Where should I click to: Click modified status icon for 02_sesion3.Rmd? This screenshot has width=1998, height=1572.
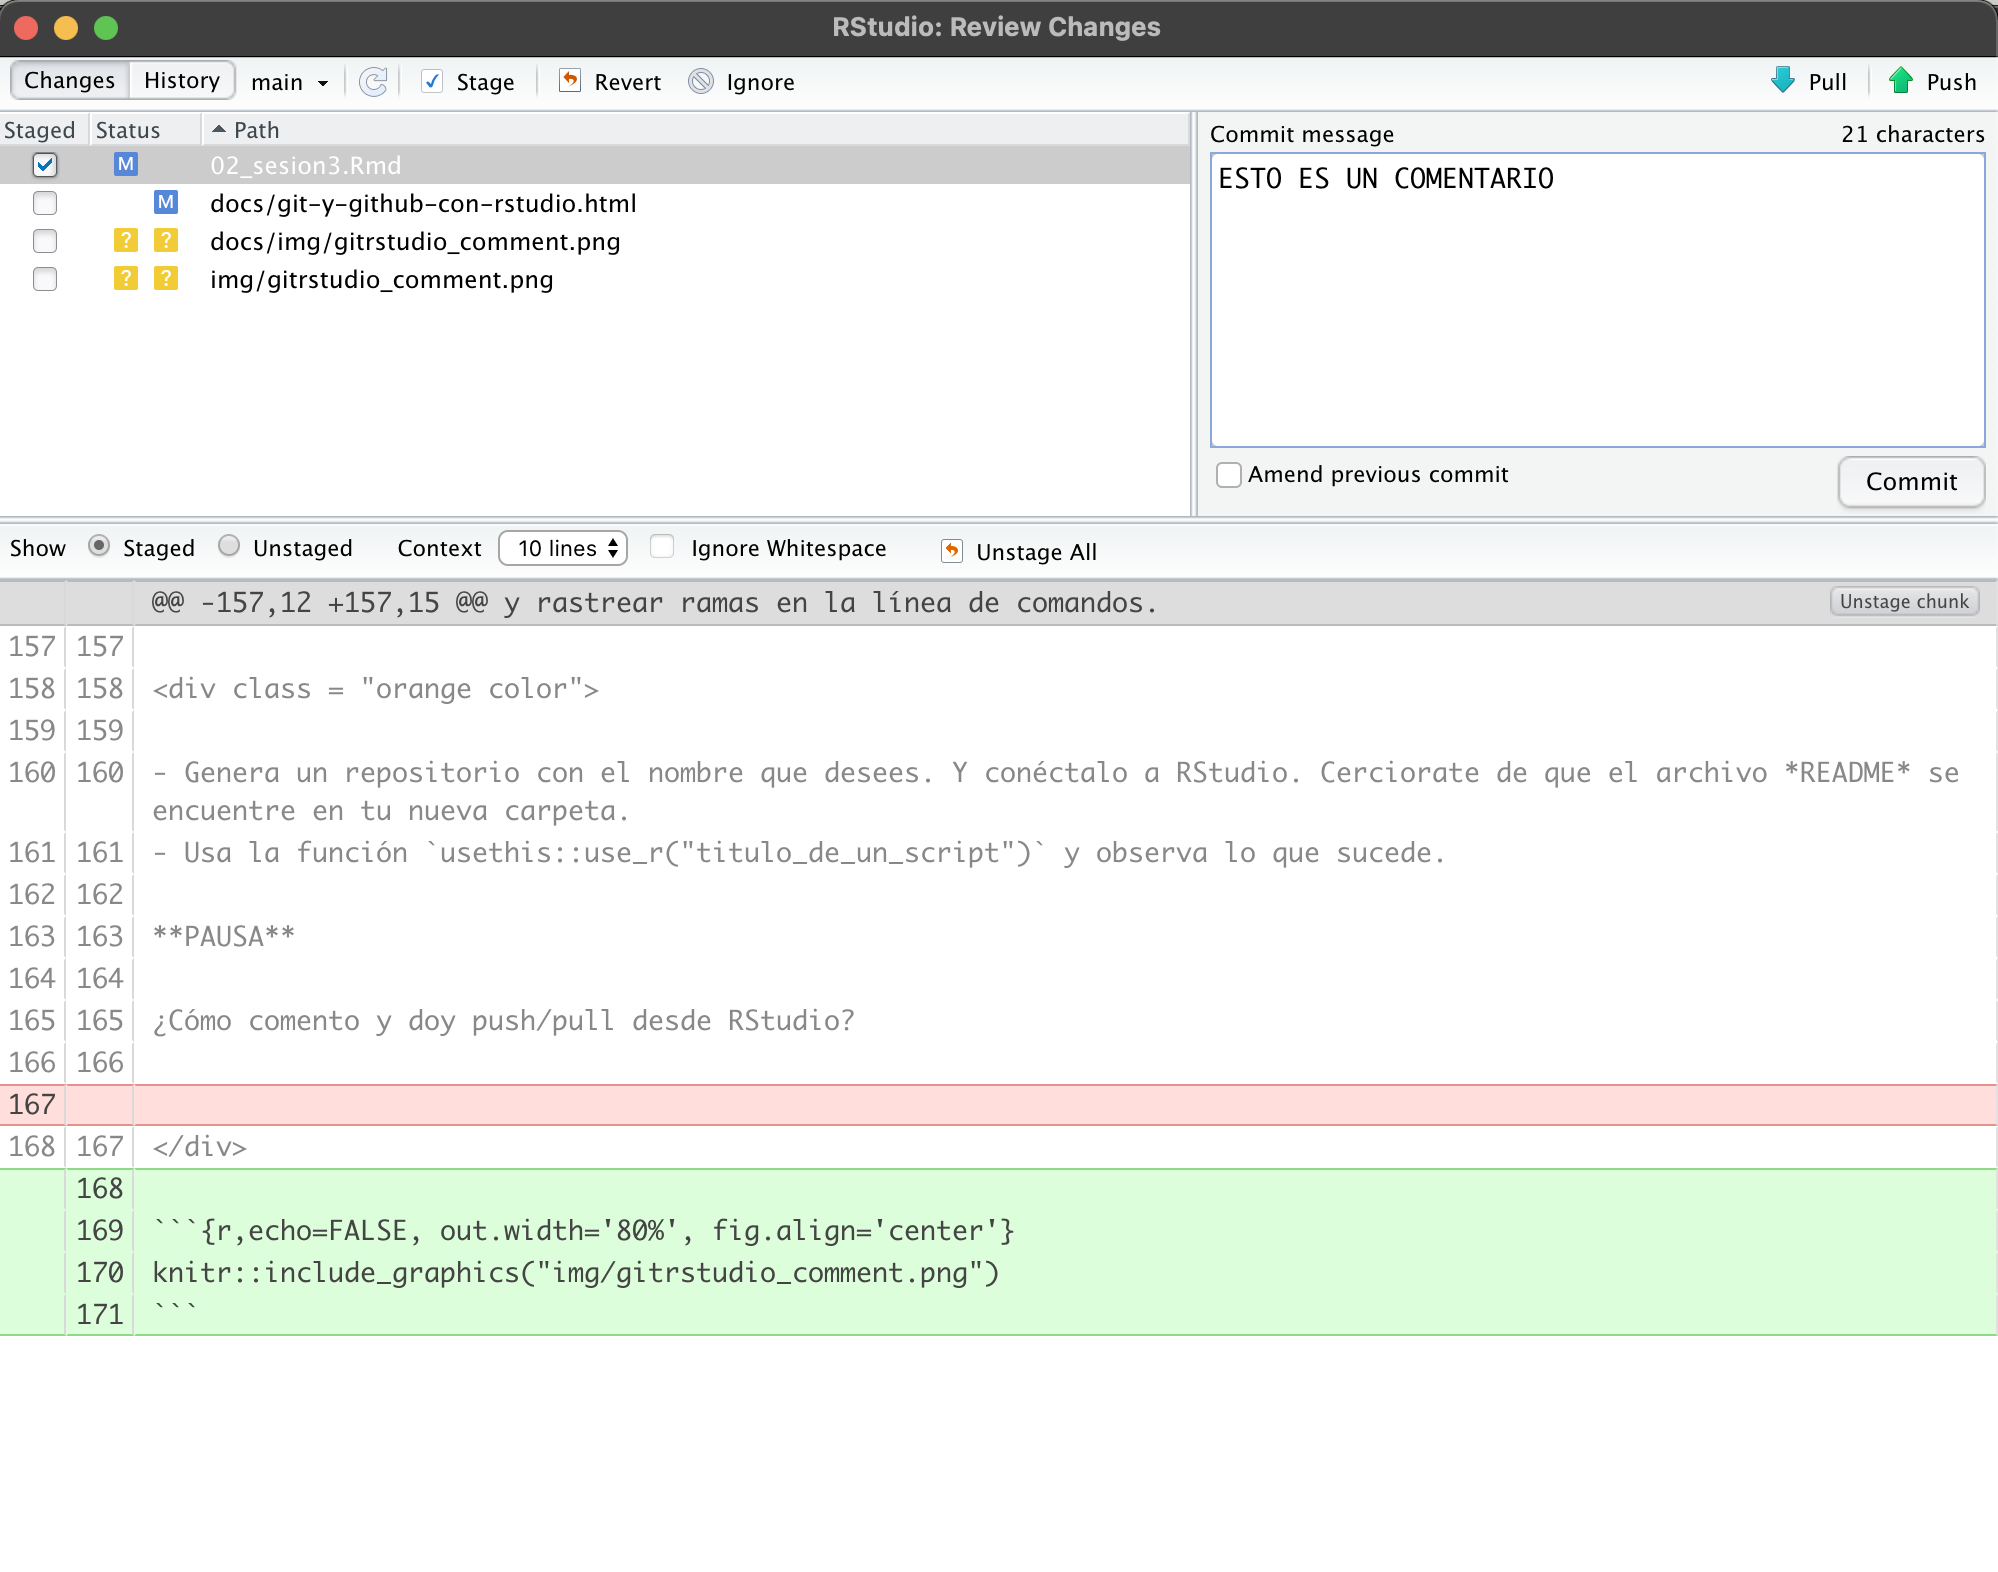click(125, 164)
